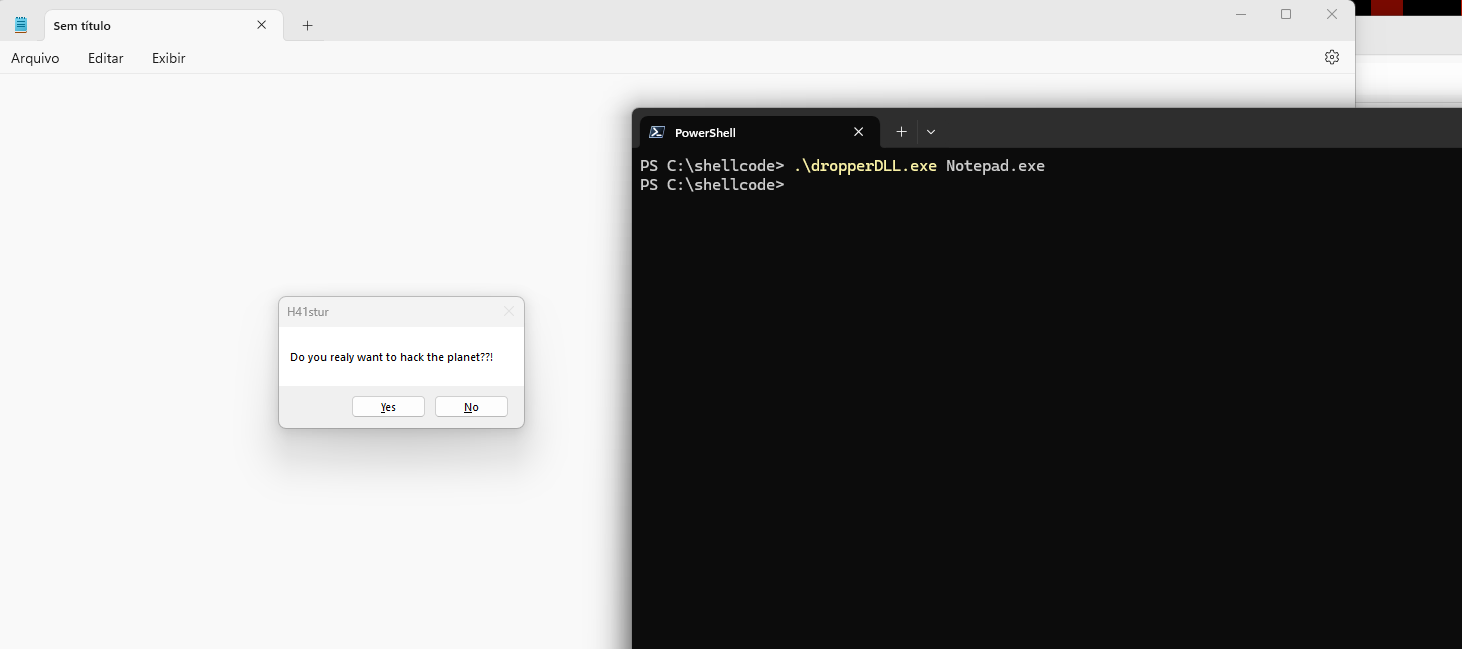The height and width of the screenshot is (649, 1462).
Task: Open Notepad settings with the gear icon
Action: point(1331,57)
